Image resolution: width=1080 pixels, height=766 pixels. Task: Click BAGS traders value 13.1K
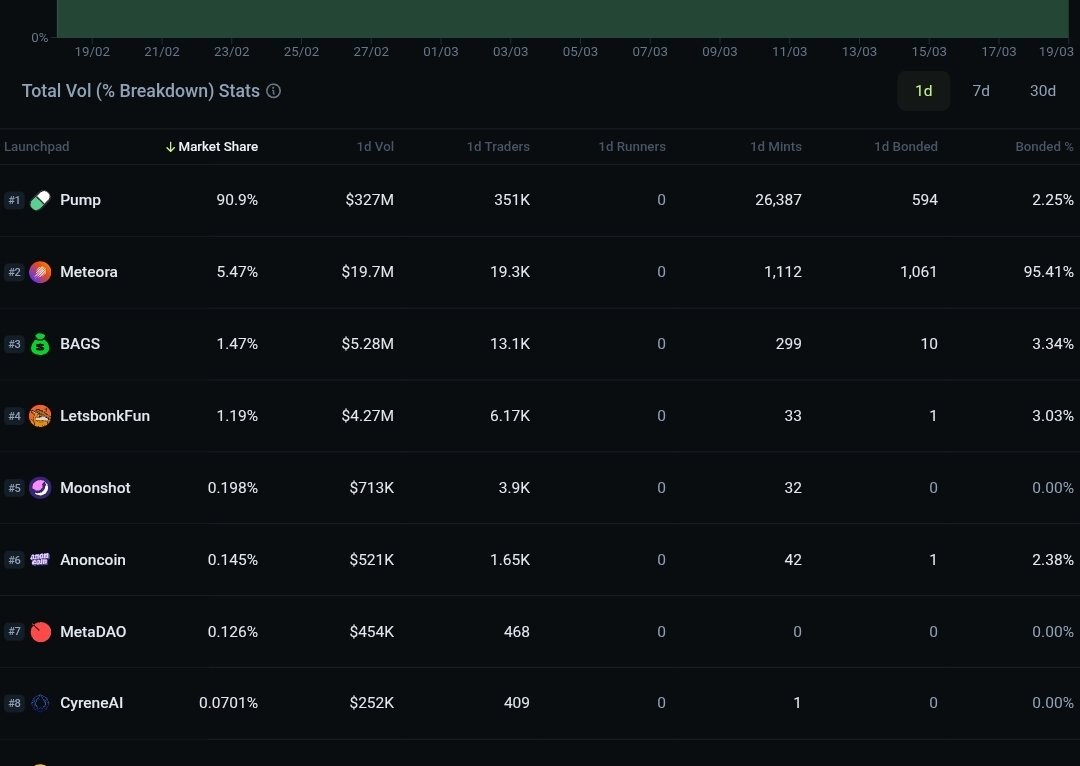tap(510, 344)
